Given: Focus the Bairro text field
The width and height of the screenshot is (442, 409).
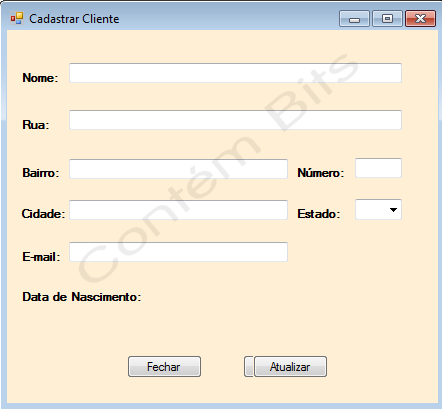Looking at the screenshot, I should click(x=178, y=169).
